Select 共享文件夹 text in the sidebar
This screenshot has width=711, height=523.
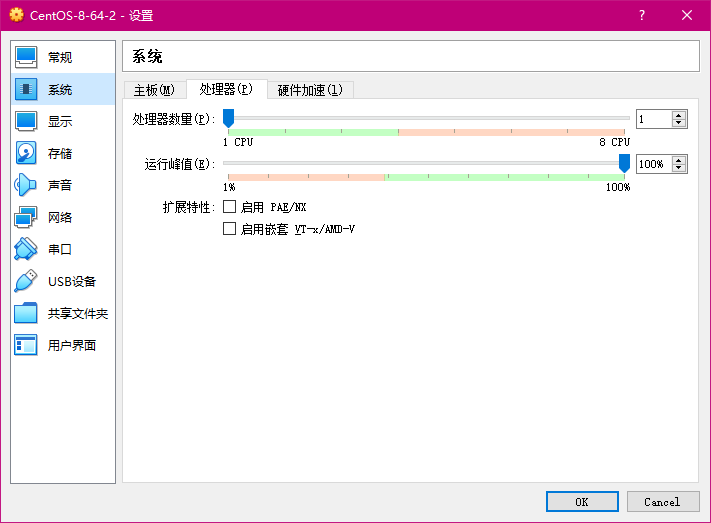pos(78,313)
